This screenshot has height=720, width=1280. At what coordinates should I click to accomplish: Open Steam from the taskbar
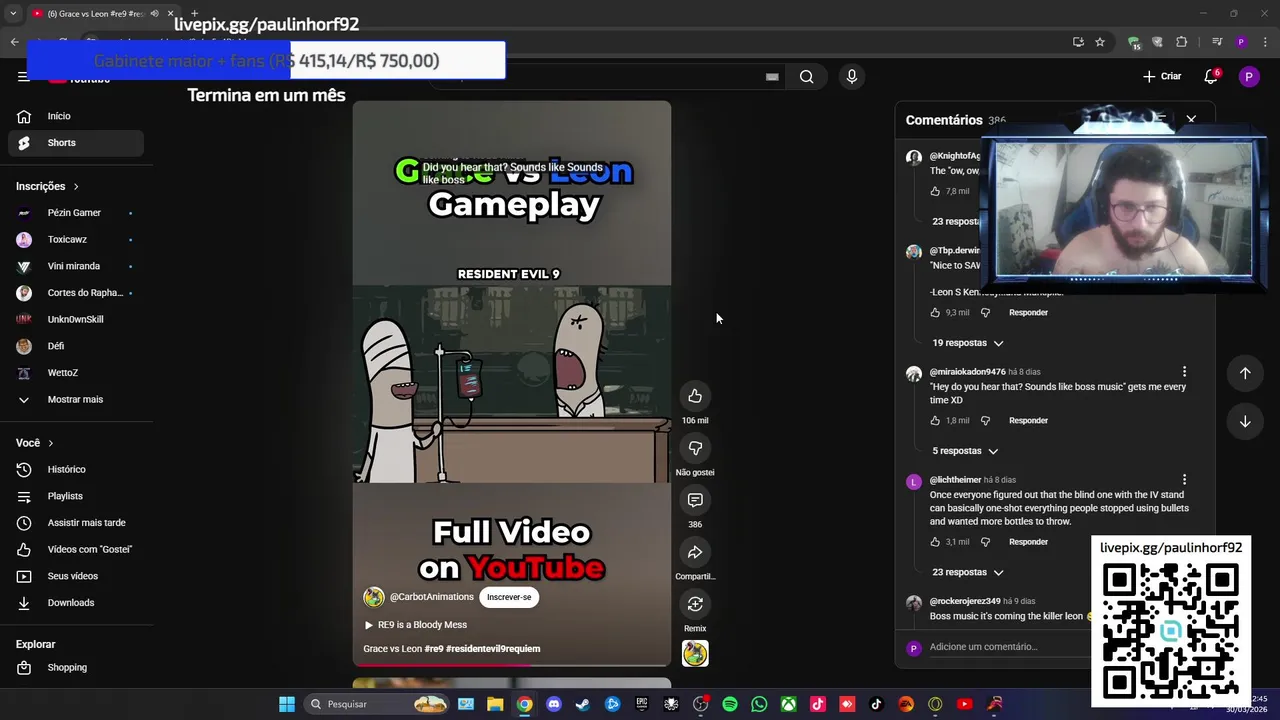pyautogui.click(x=583, y=704)
